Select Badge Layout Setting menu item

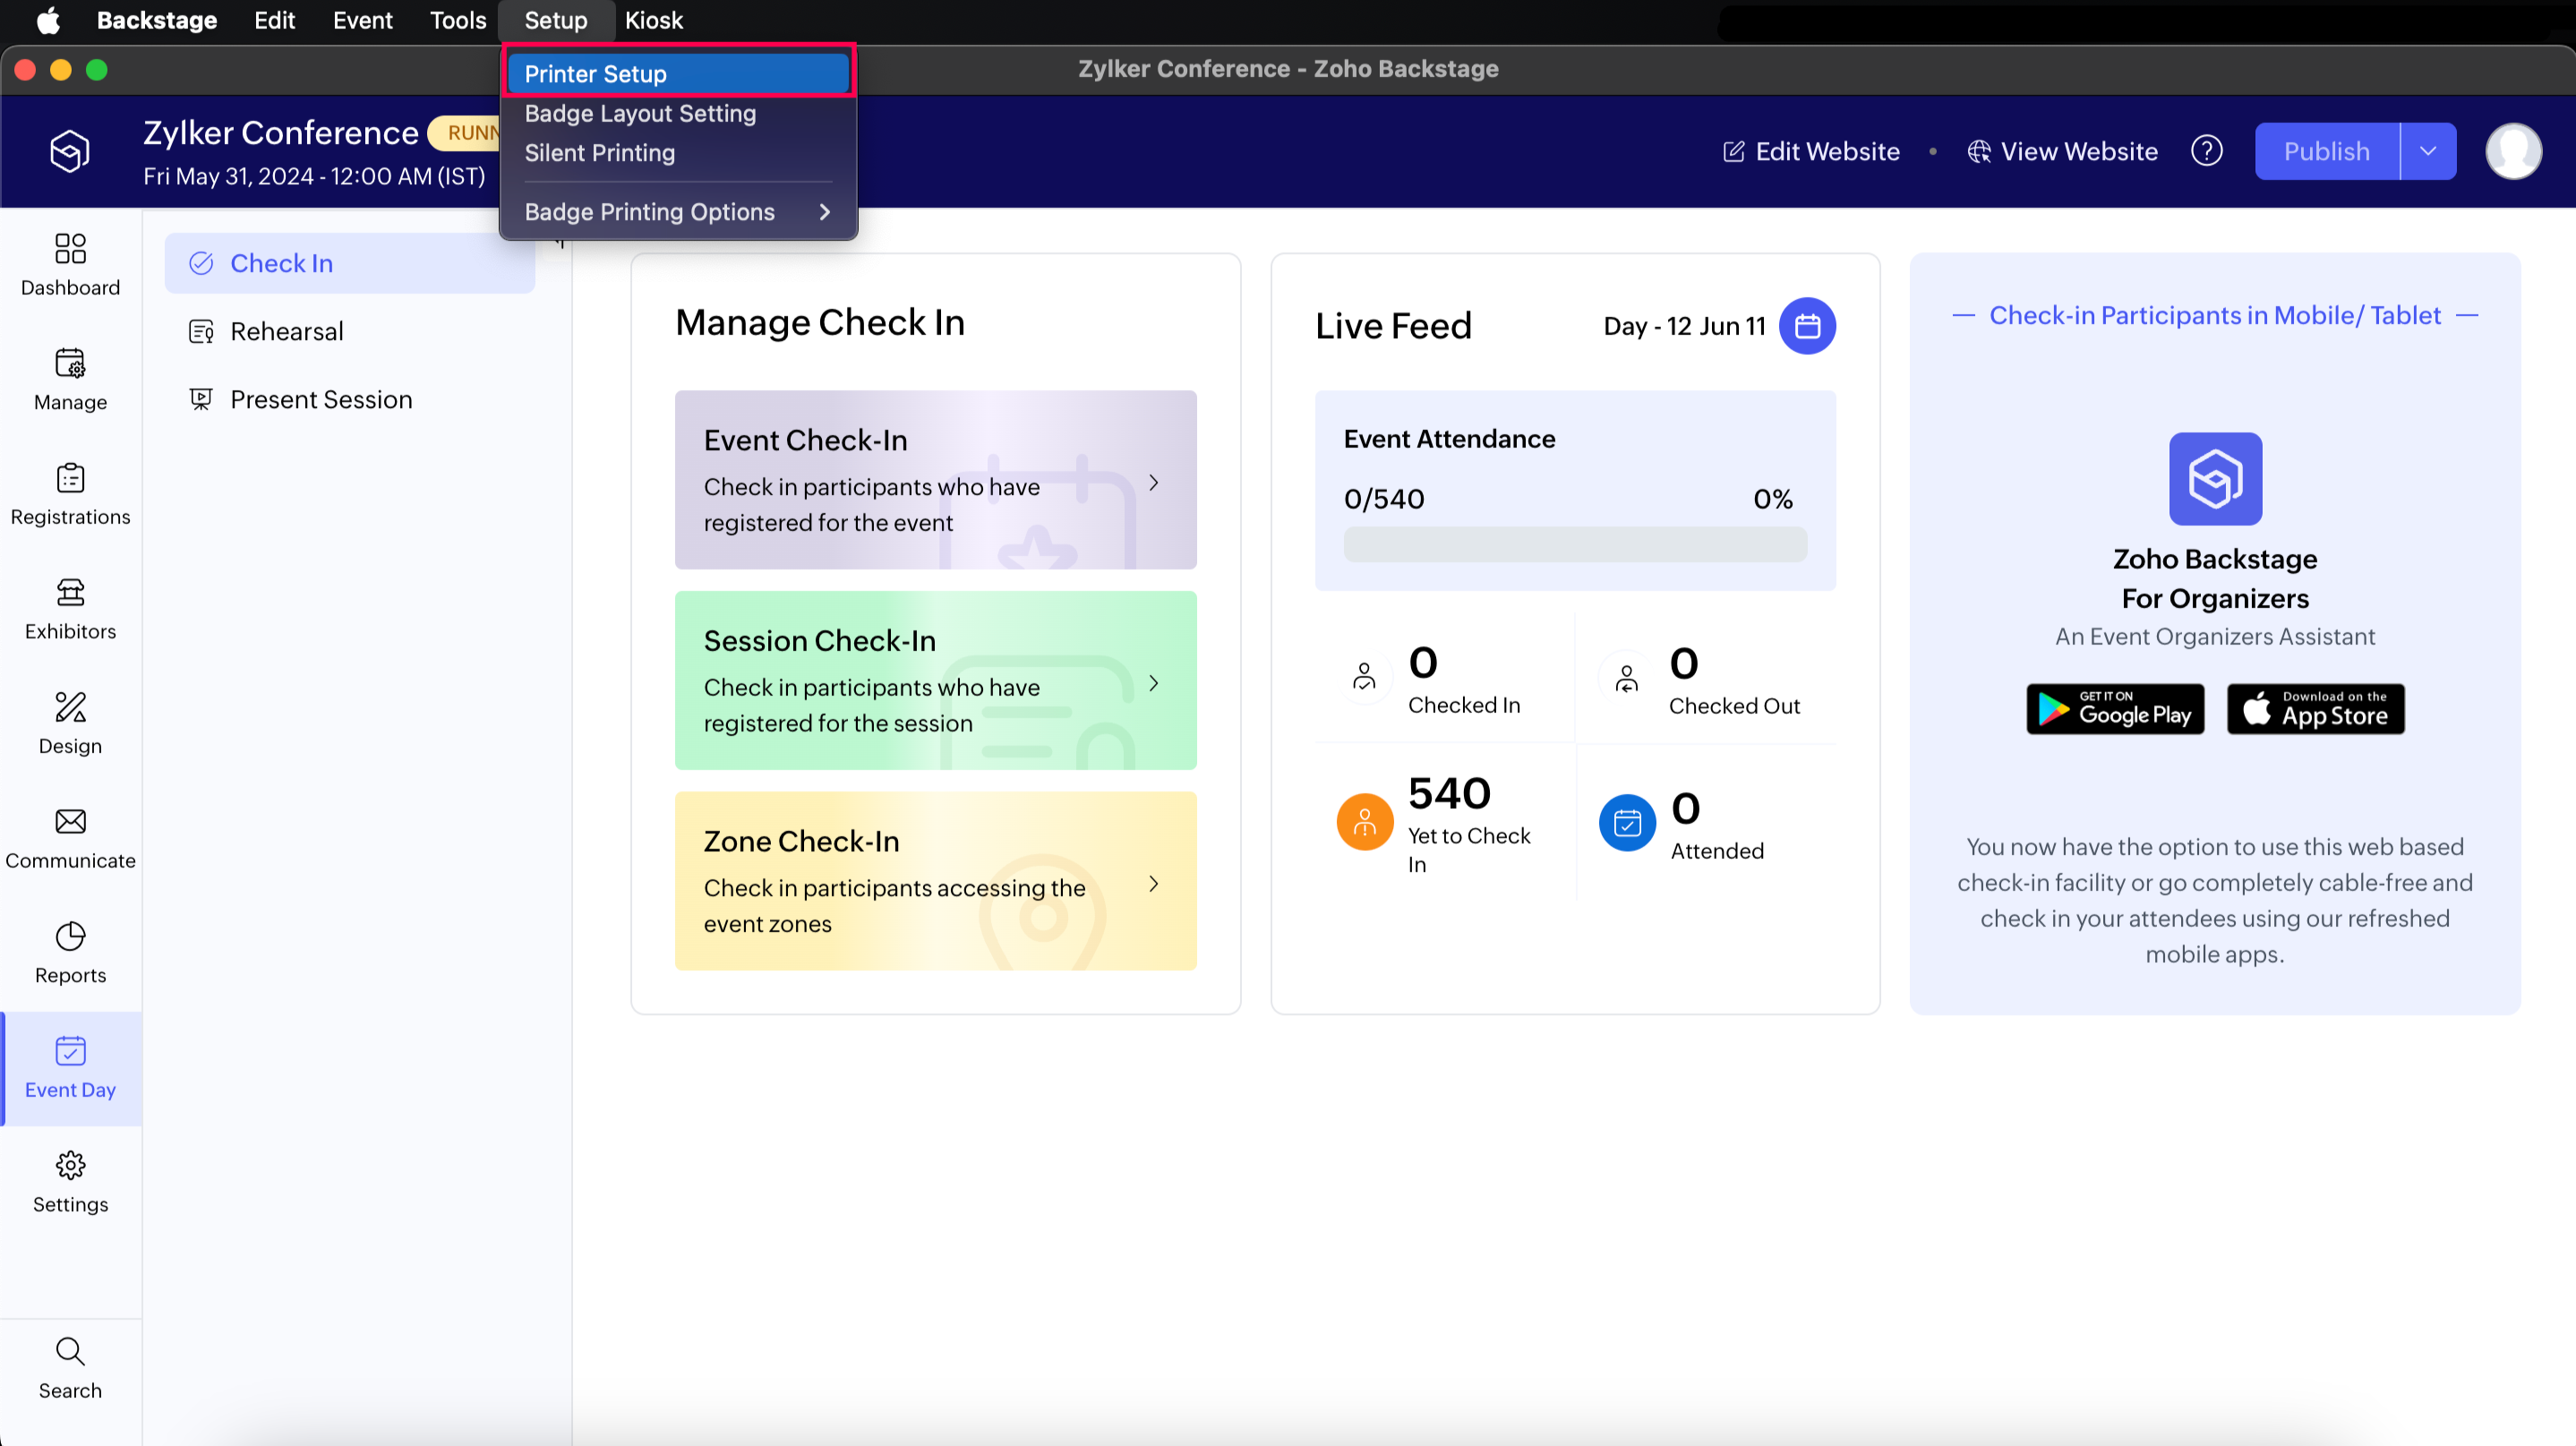coord(640,114)
